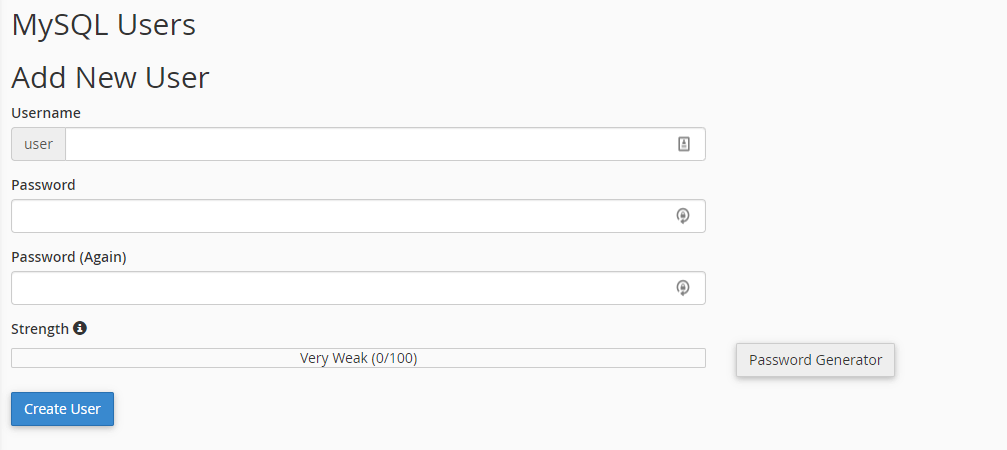Click the "Very Weak (0/100)" text
The height and width of the screenshot is (450, 1007).
pos(358,358)
